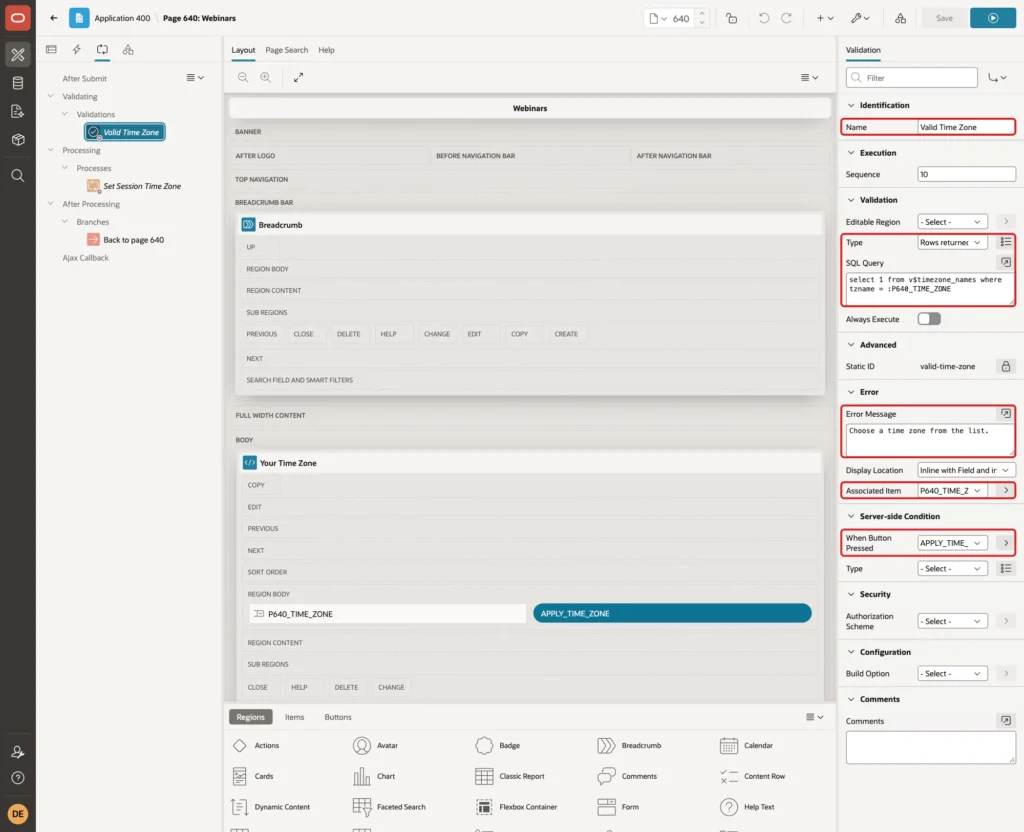
Task: Click the Static ID lock icon
Action: [1006, 366]
